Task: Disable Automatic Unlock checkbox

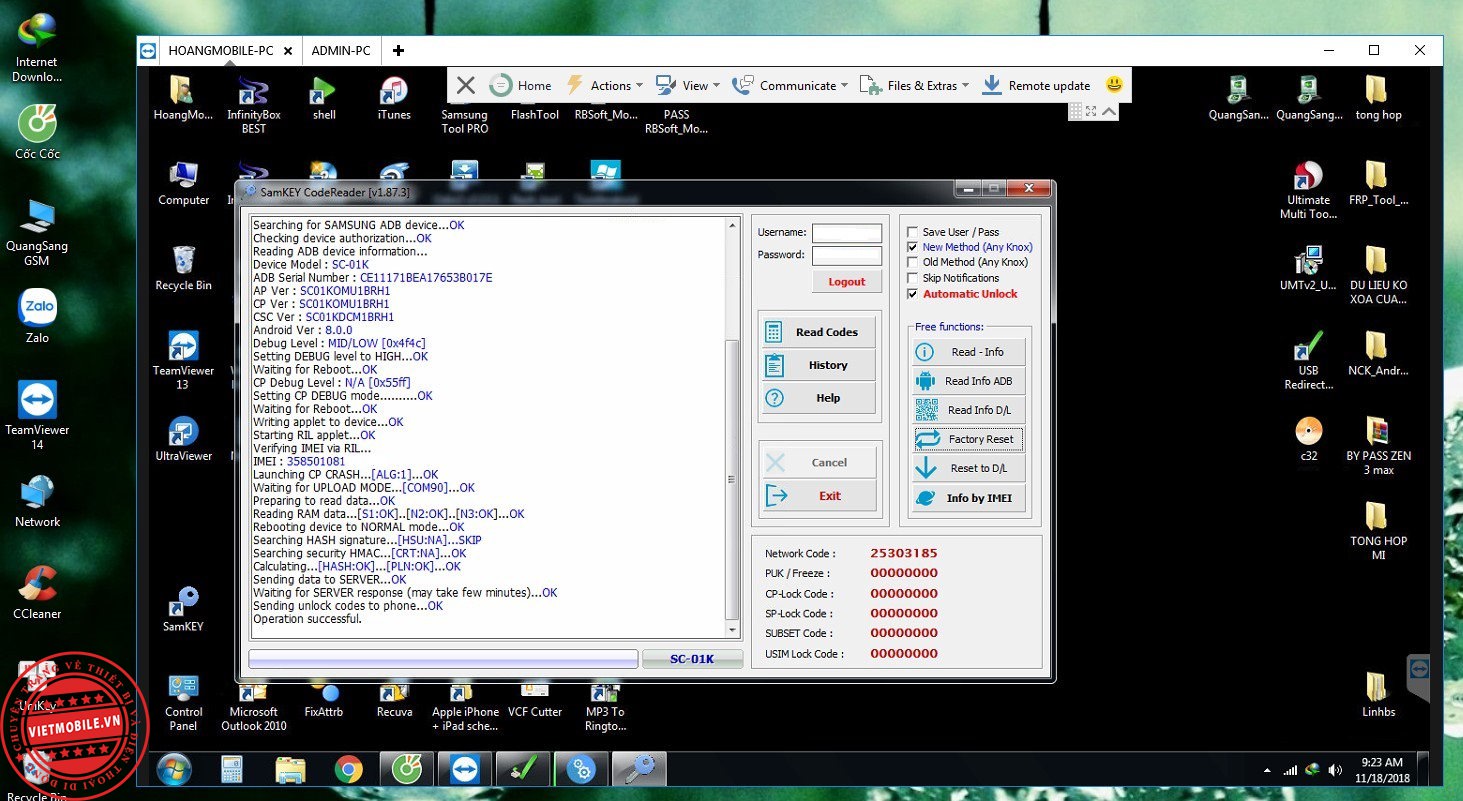Action: [x=912, y=294]
